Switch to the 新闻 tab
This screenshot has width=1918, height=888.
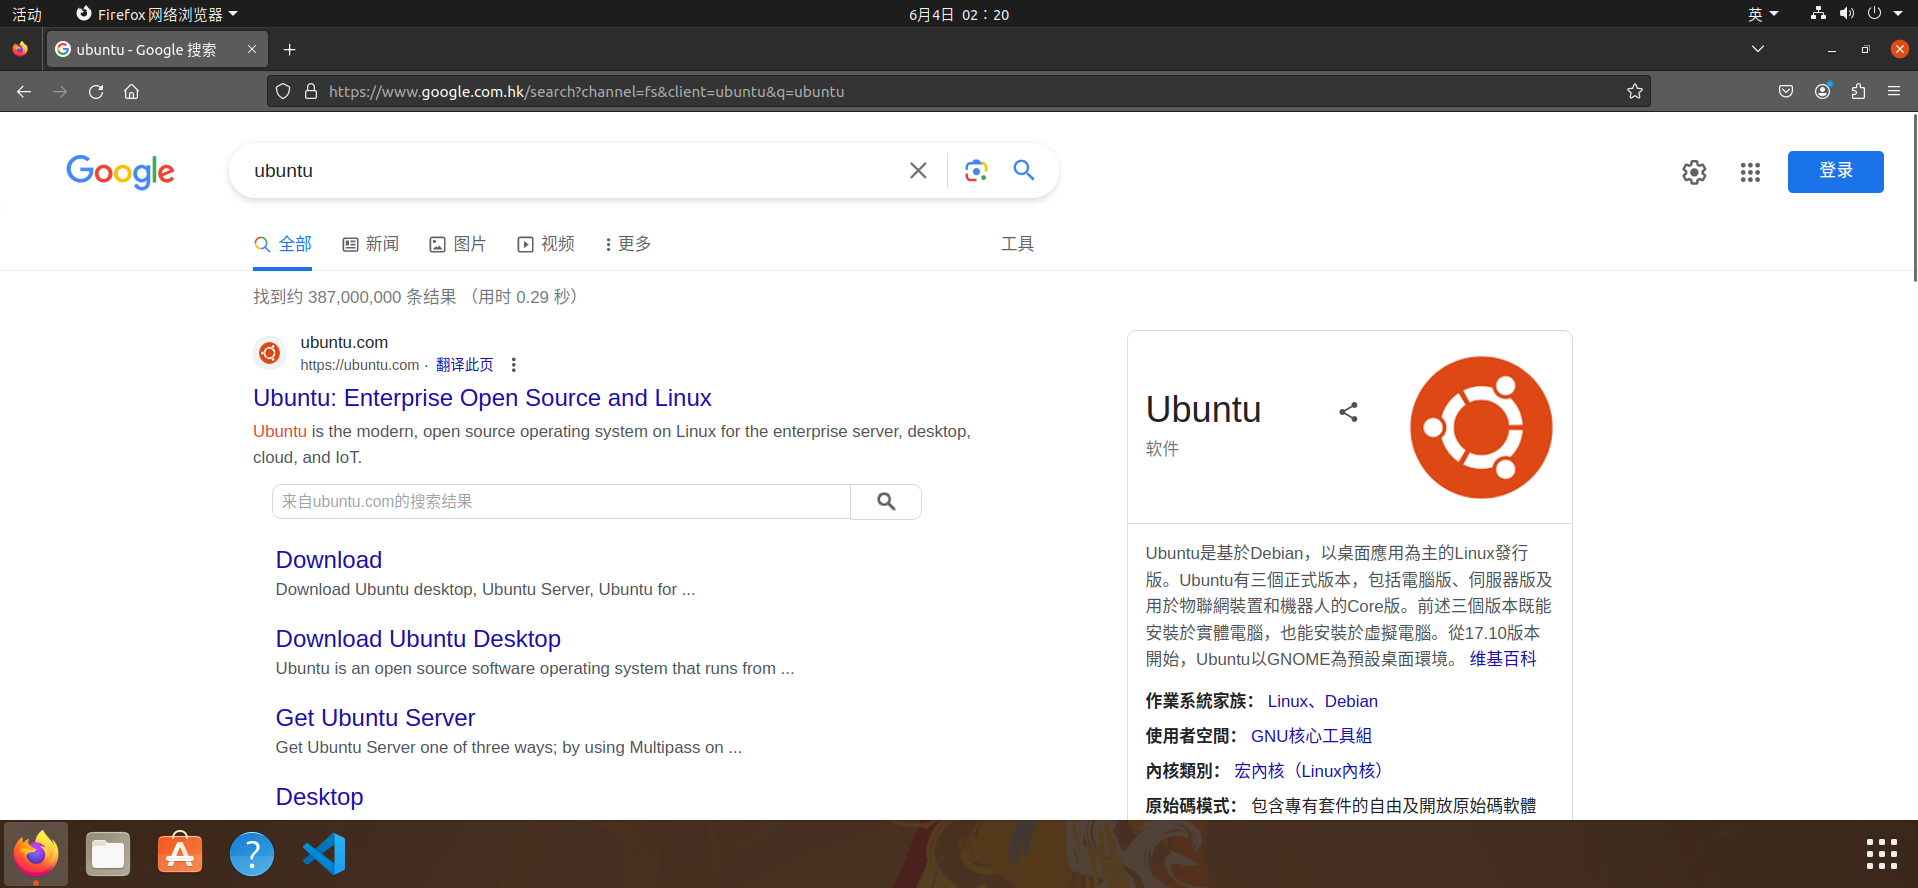pos(371,244)
